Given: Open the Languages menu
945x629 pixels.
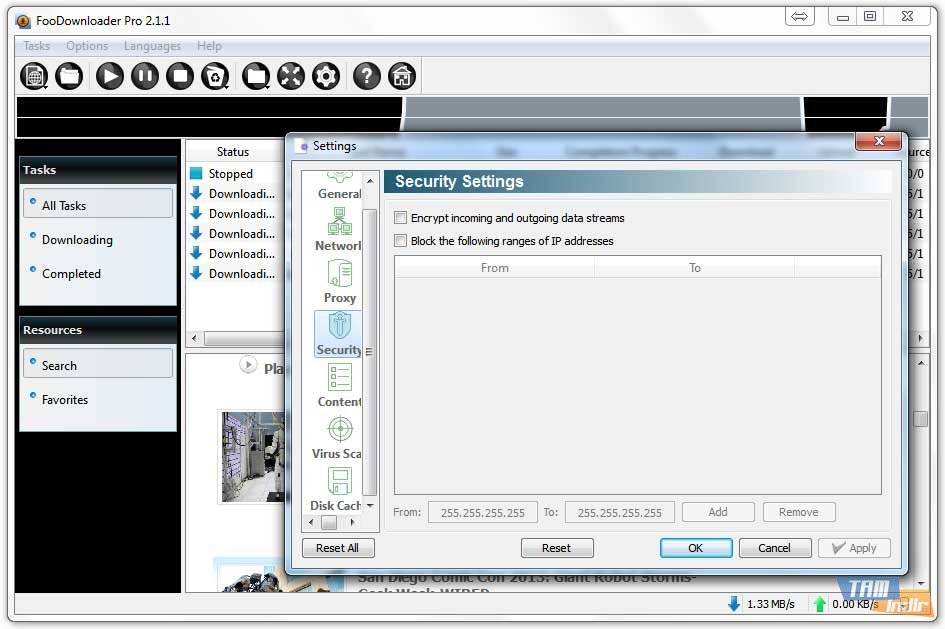Looking at the screenshot, I should tap(152, 46).
